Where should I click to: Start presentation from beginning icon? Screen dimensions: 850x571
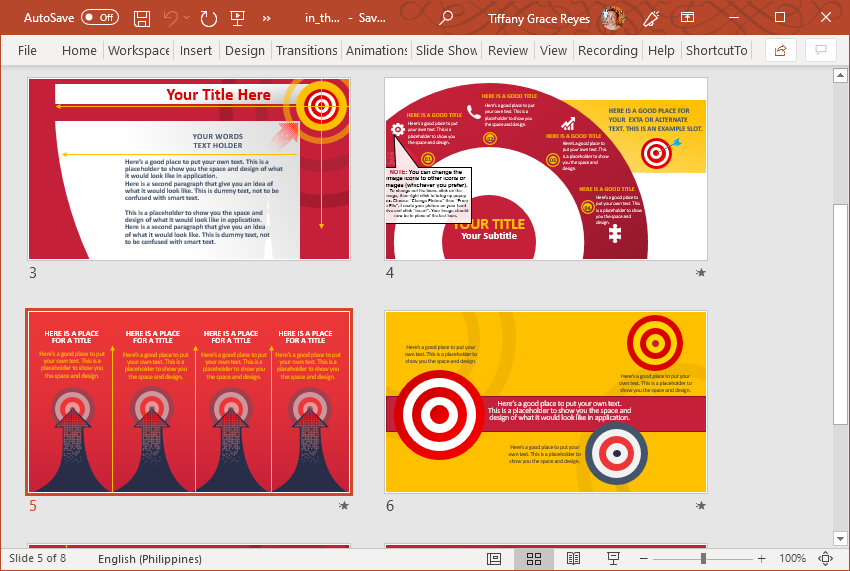[x=237, y=18]
